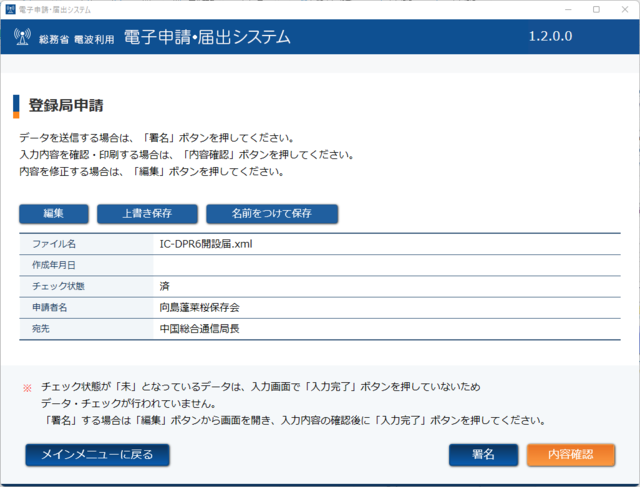Select applicant name 向島蓬莱桜保存会
Screen dimensions: 640x487
pos(199,307)
